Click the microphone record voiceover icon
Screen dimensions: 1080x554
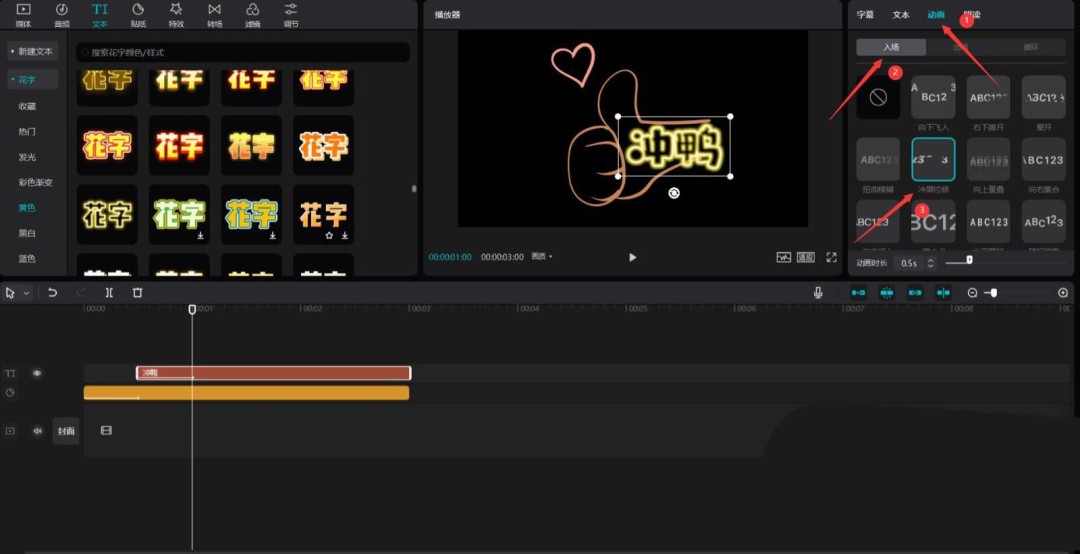(818, 293)
